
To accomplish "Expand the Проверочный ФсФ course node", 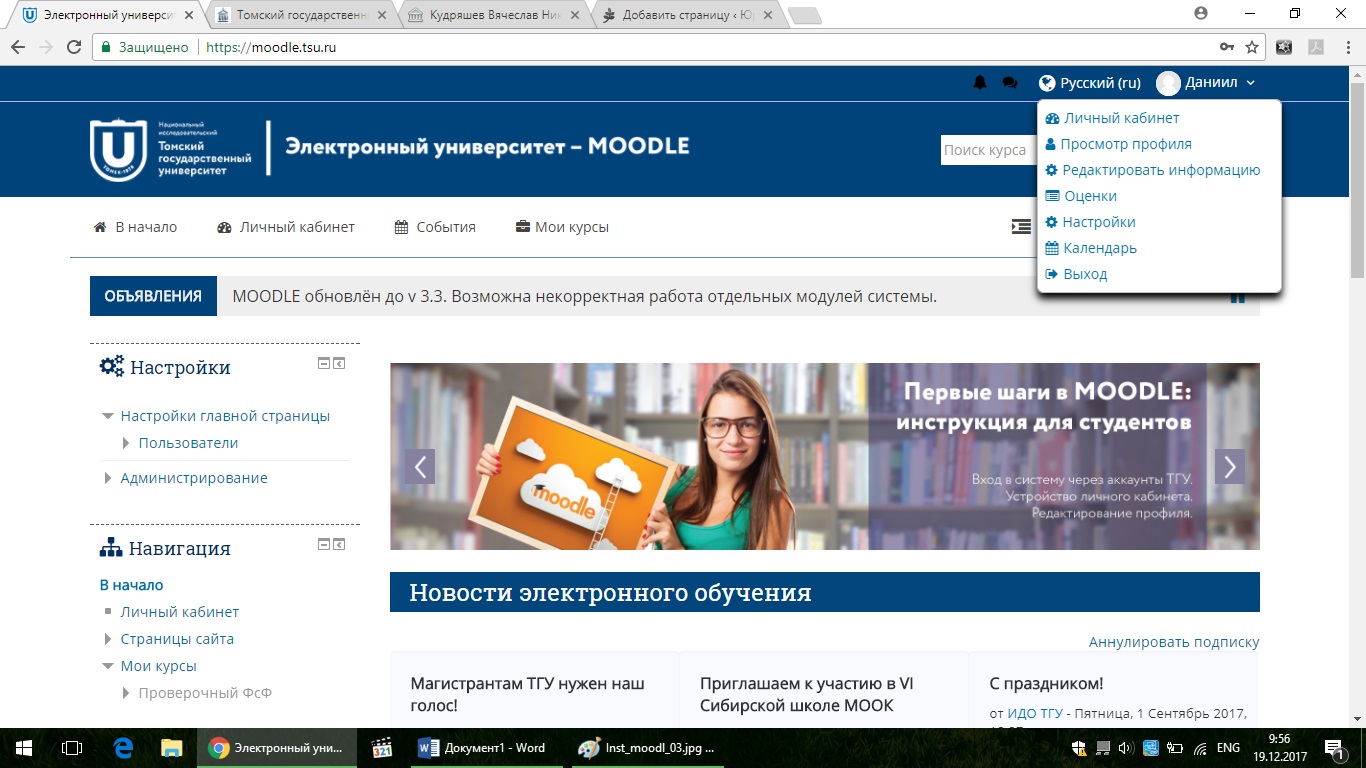I will coord(126,693).
